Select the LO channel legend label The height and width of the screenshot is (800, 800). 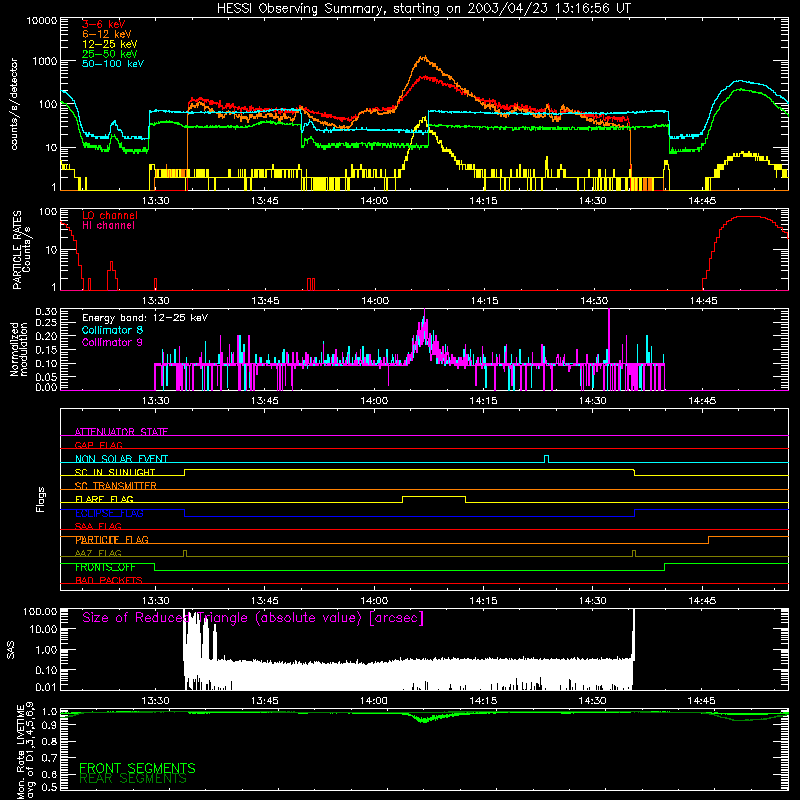point(110,216)
